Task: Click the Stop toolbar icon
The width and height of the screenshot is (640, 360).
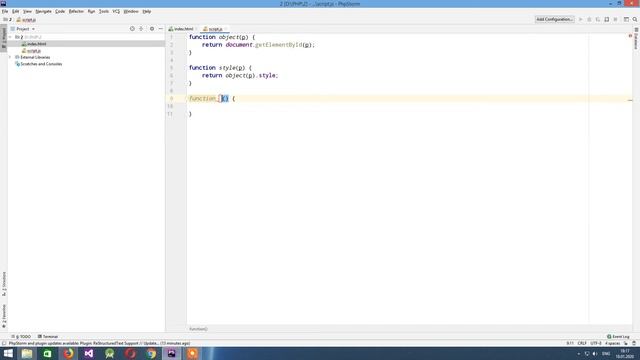Action: pyautogui.click(x=616, y=19)
